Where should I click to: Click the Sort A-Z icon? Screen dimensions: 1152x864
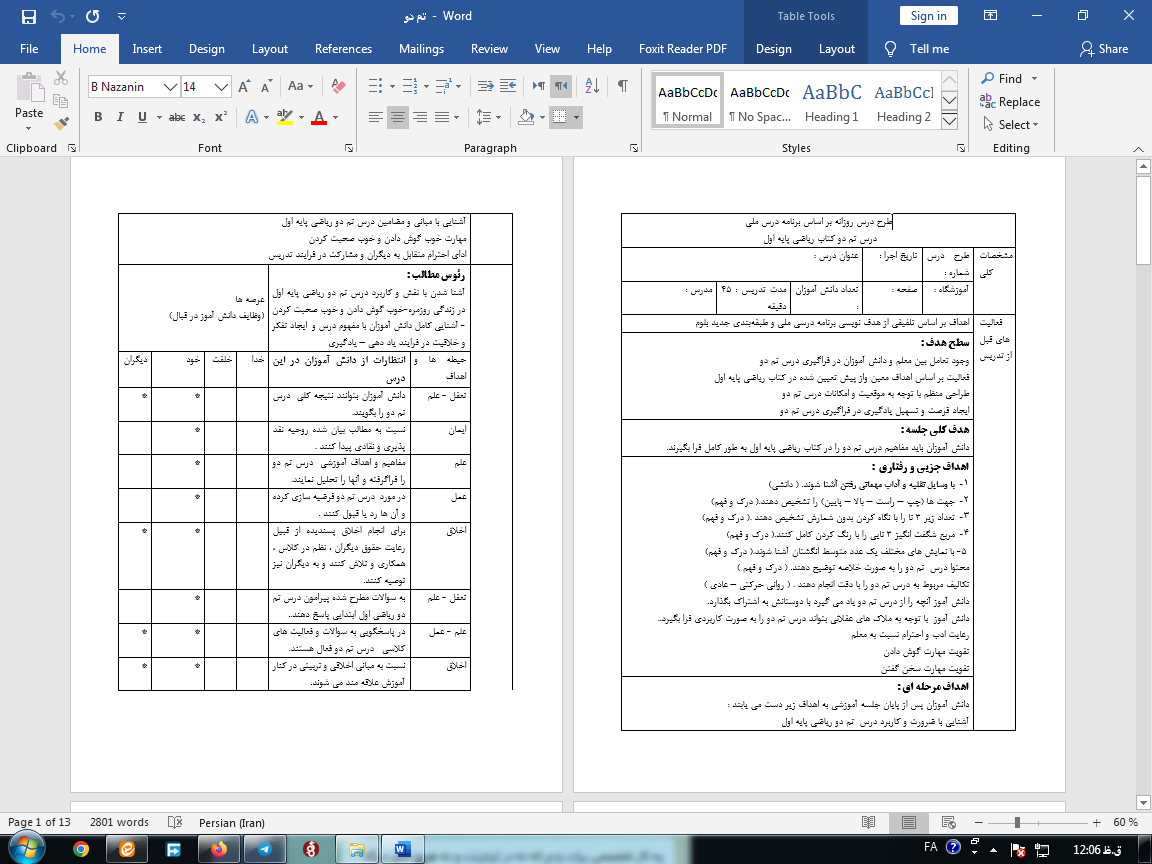(x=590, y=87)
